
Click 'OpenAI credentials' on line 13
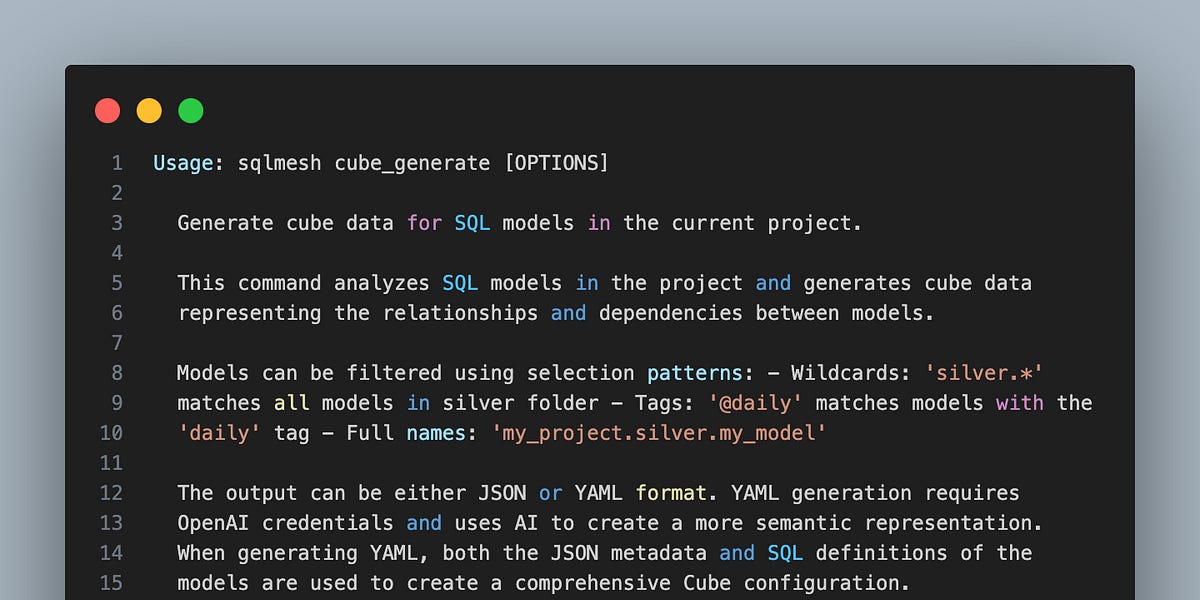285,523
